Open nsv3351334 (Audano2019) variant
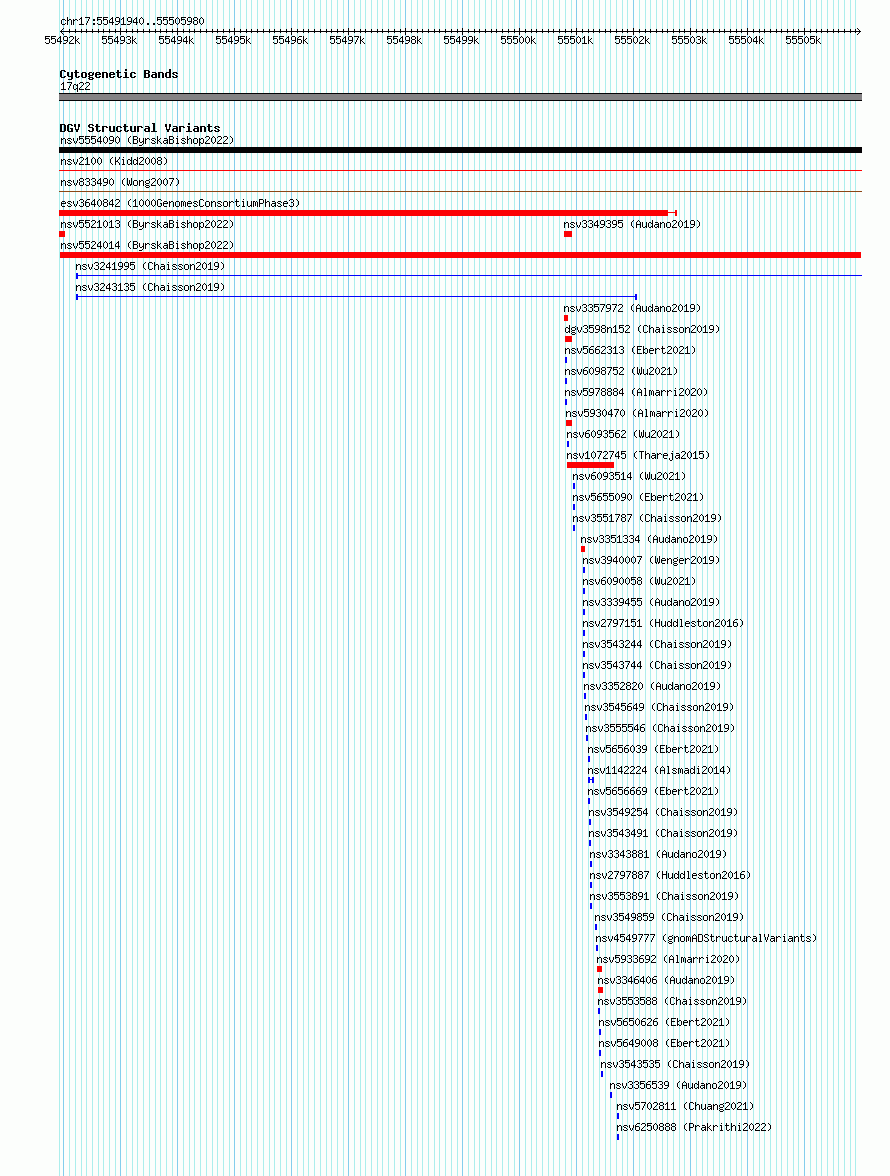Image resolution: width=890 pixels, height=1176 pixels. 649,539
